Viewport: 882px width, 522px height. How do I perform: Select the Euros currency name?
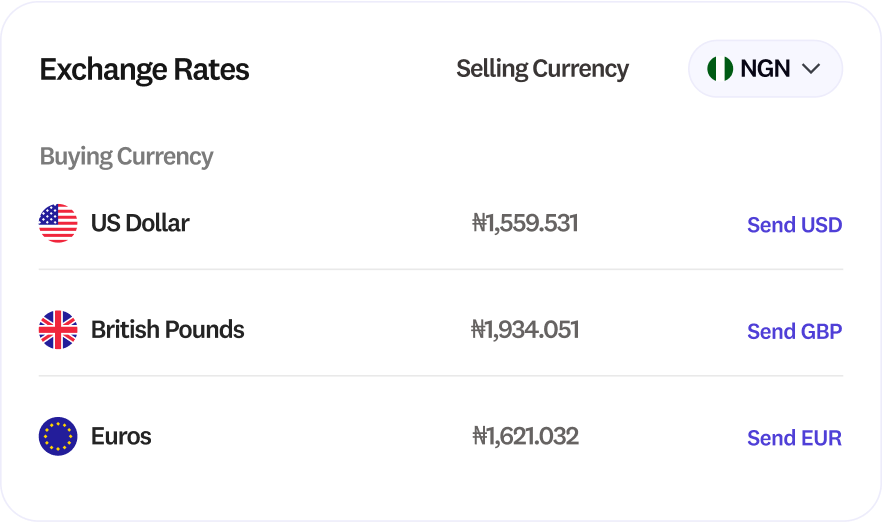click(x=121, y=437)
